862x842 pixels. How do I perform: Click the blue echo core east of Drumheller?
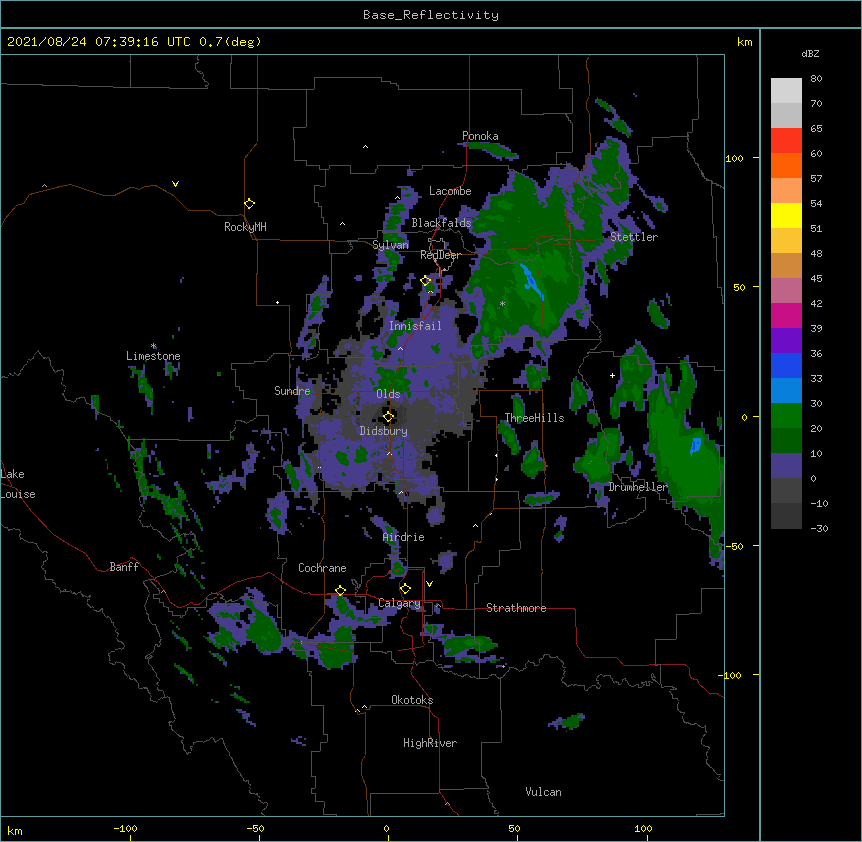pos(695,445)
